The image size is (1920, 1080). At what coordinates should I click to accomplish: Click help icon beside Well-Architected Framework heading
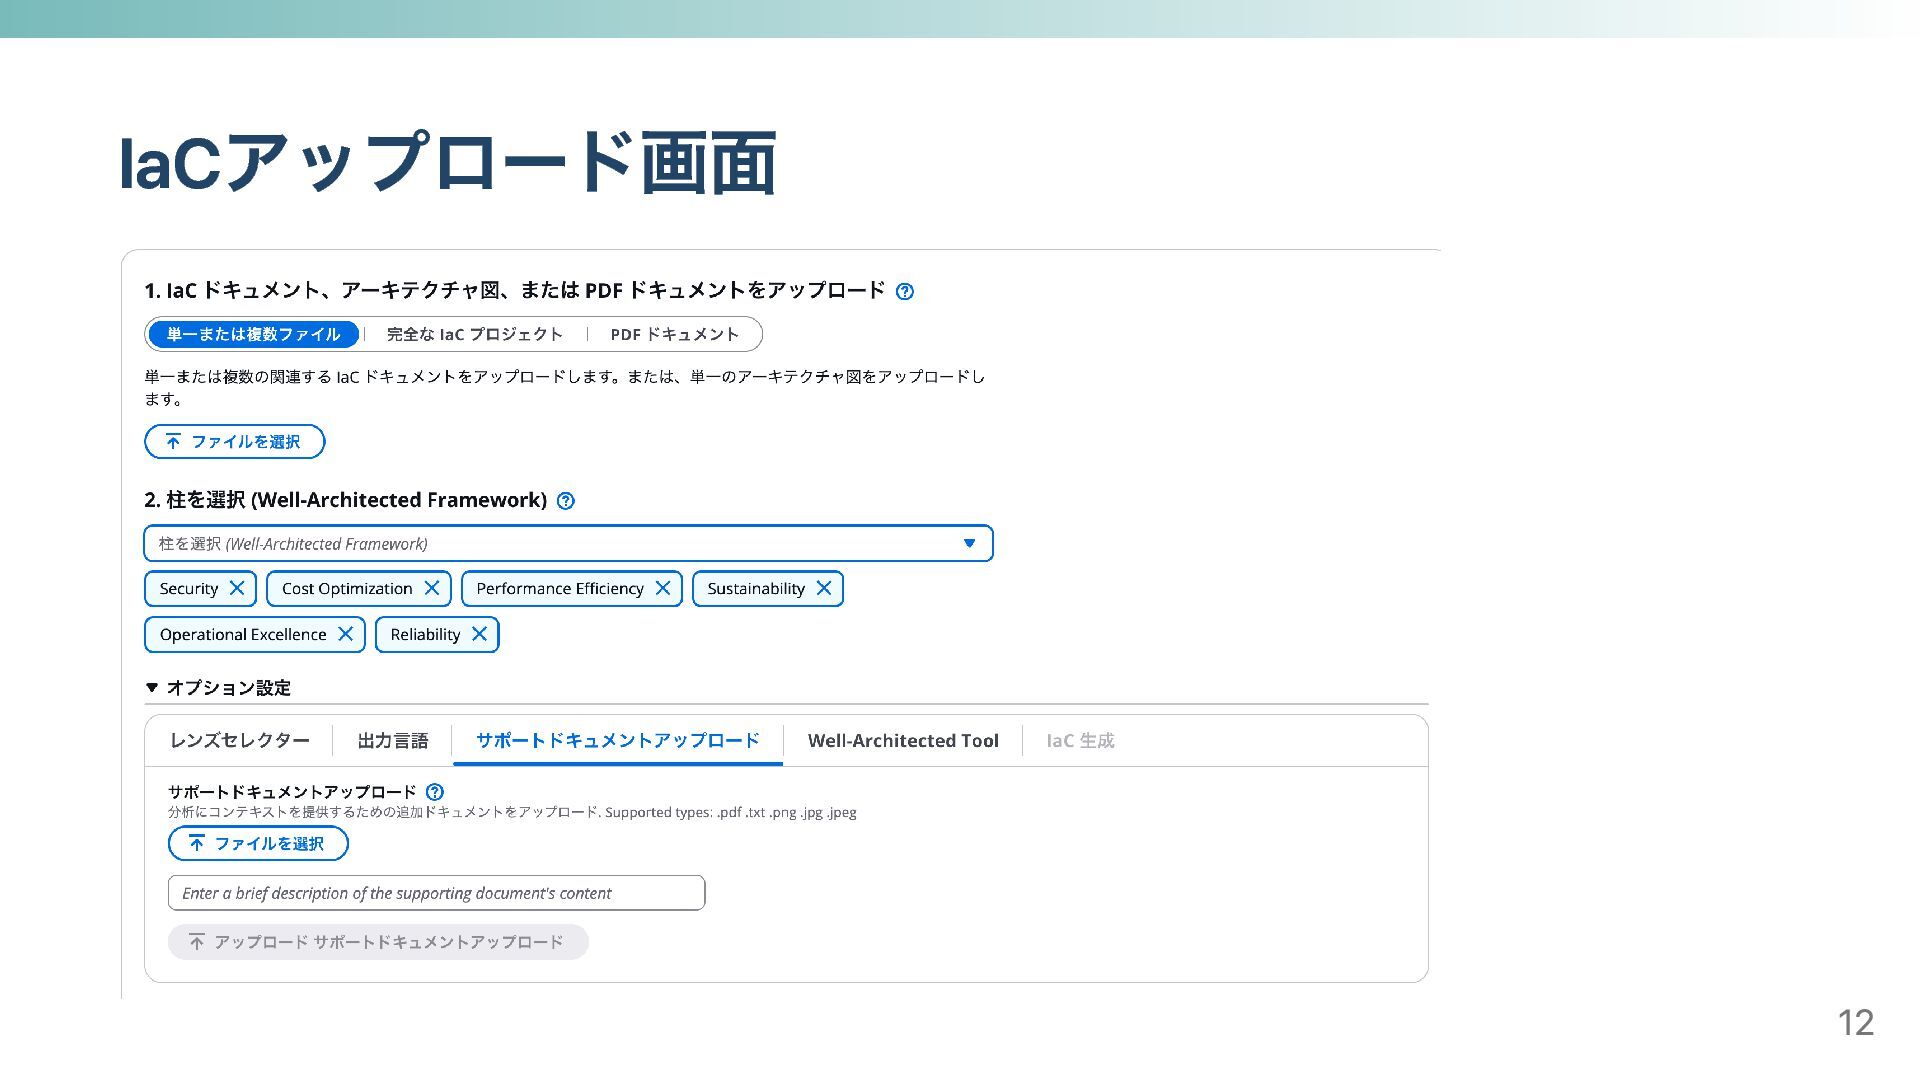click(x=565, y=501)
